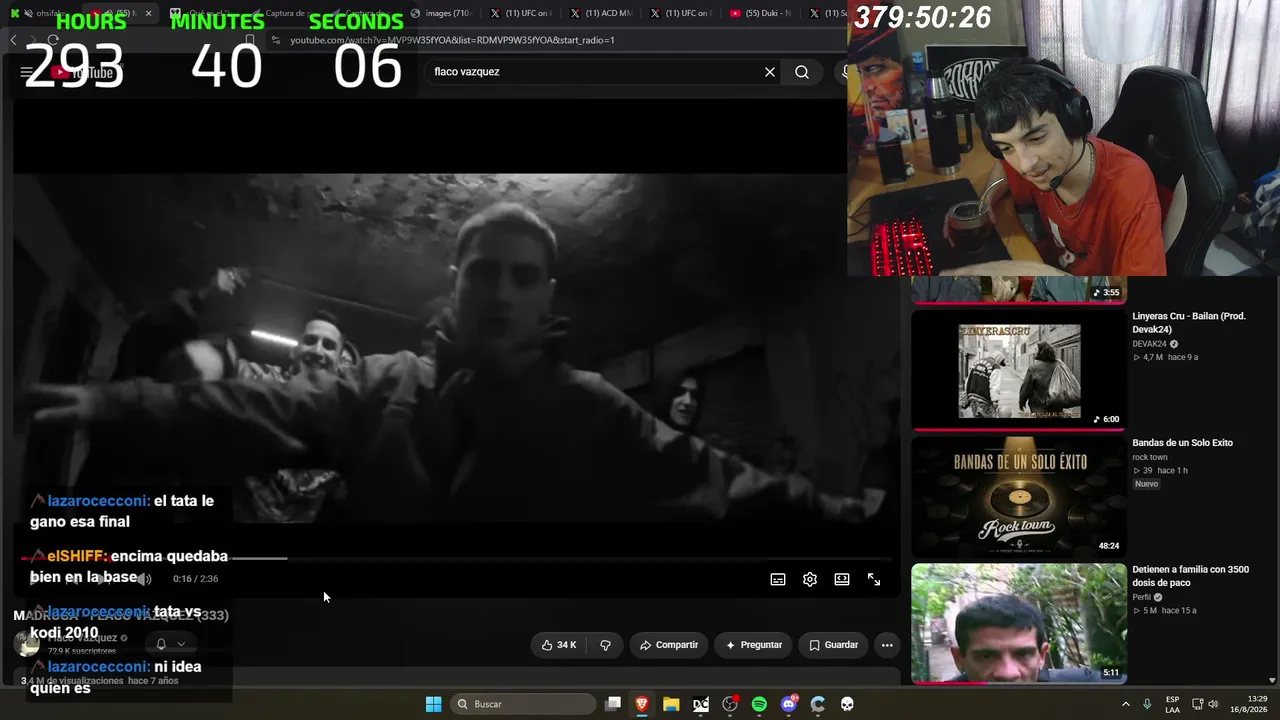Like the video showing 34 K
The height and width of the screenshot is (720, 1280).
[x=559, y=645]
